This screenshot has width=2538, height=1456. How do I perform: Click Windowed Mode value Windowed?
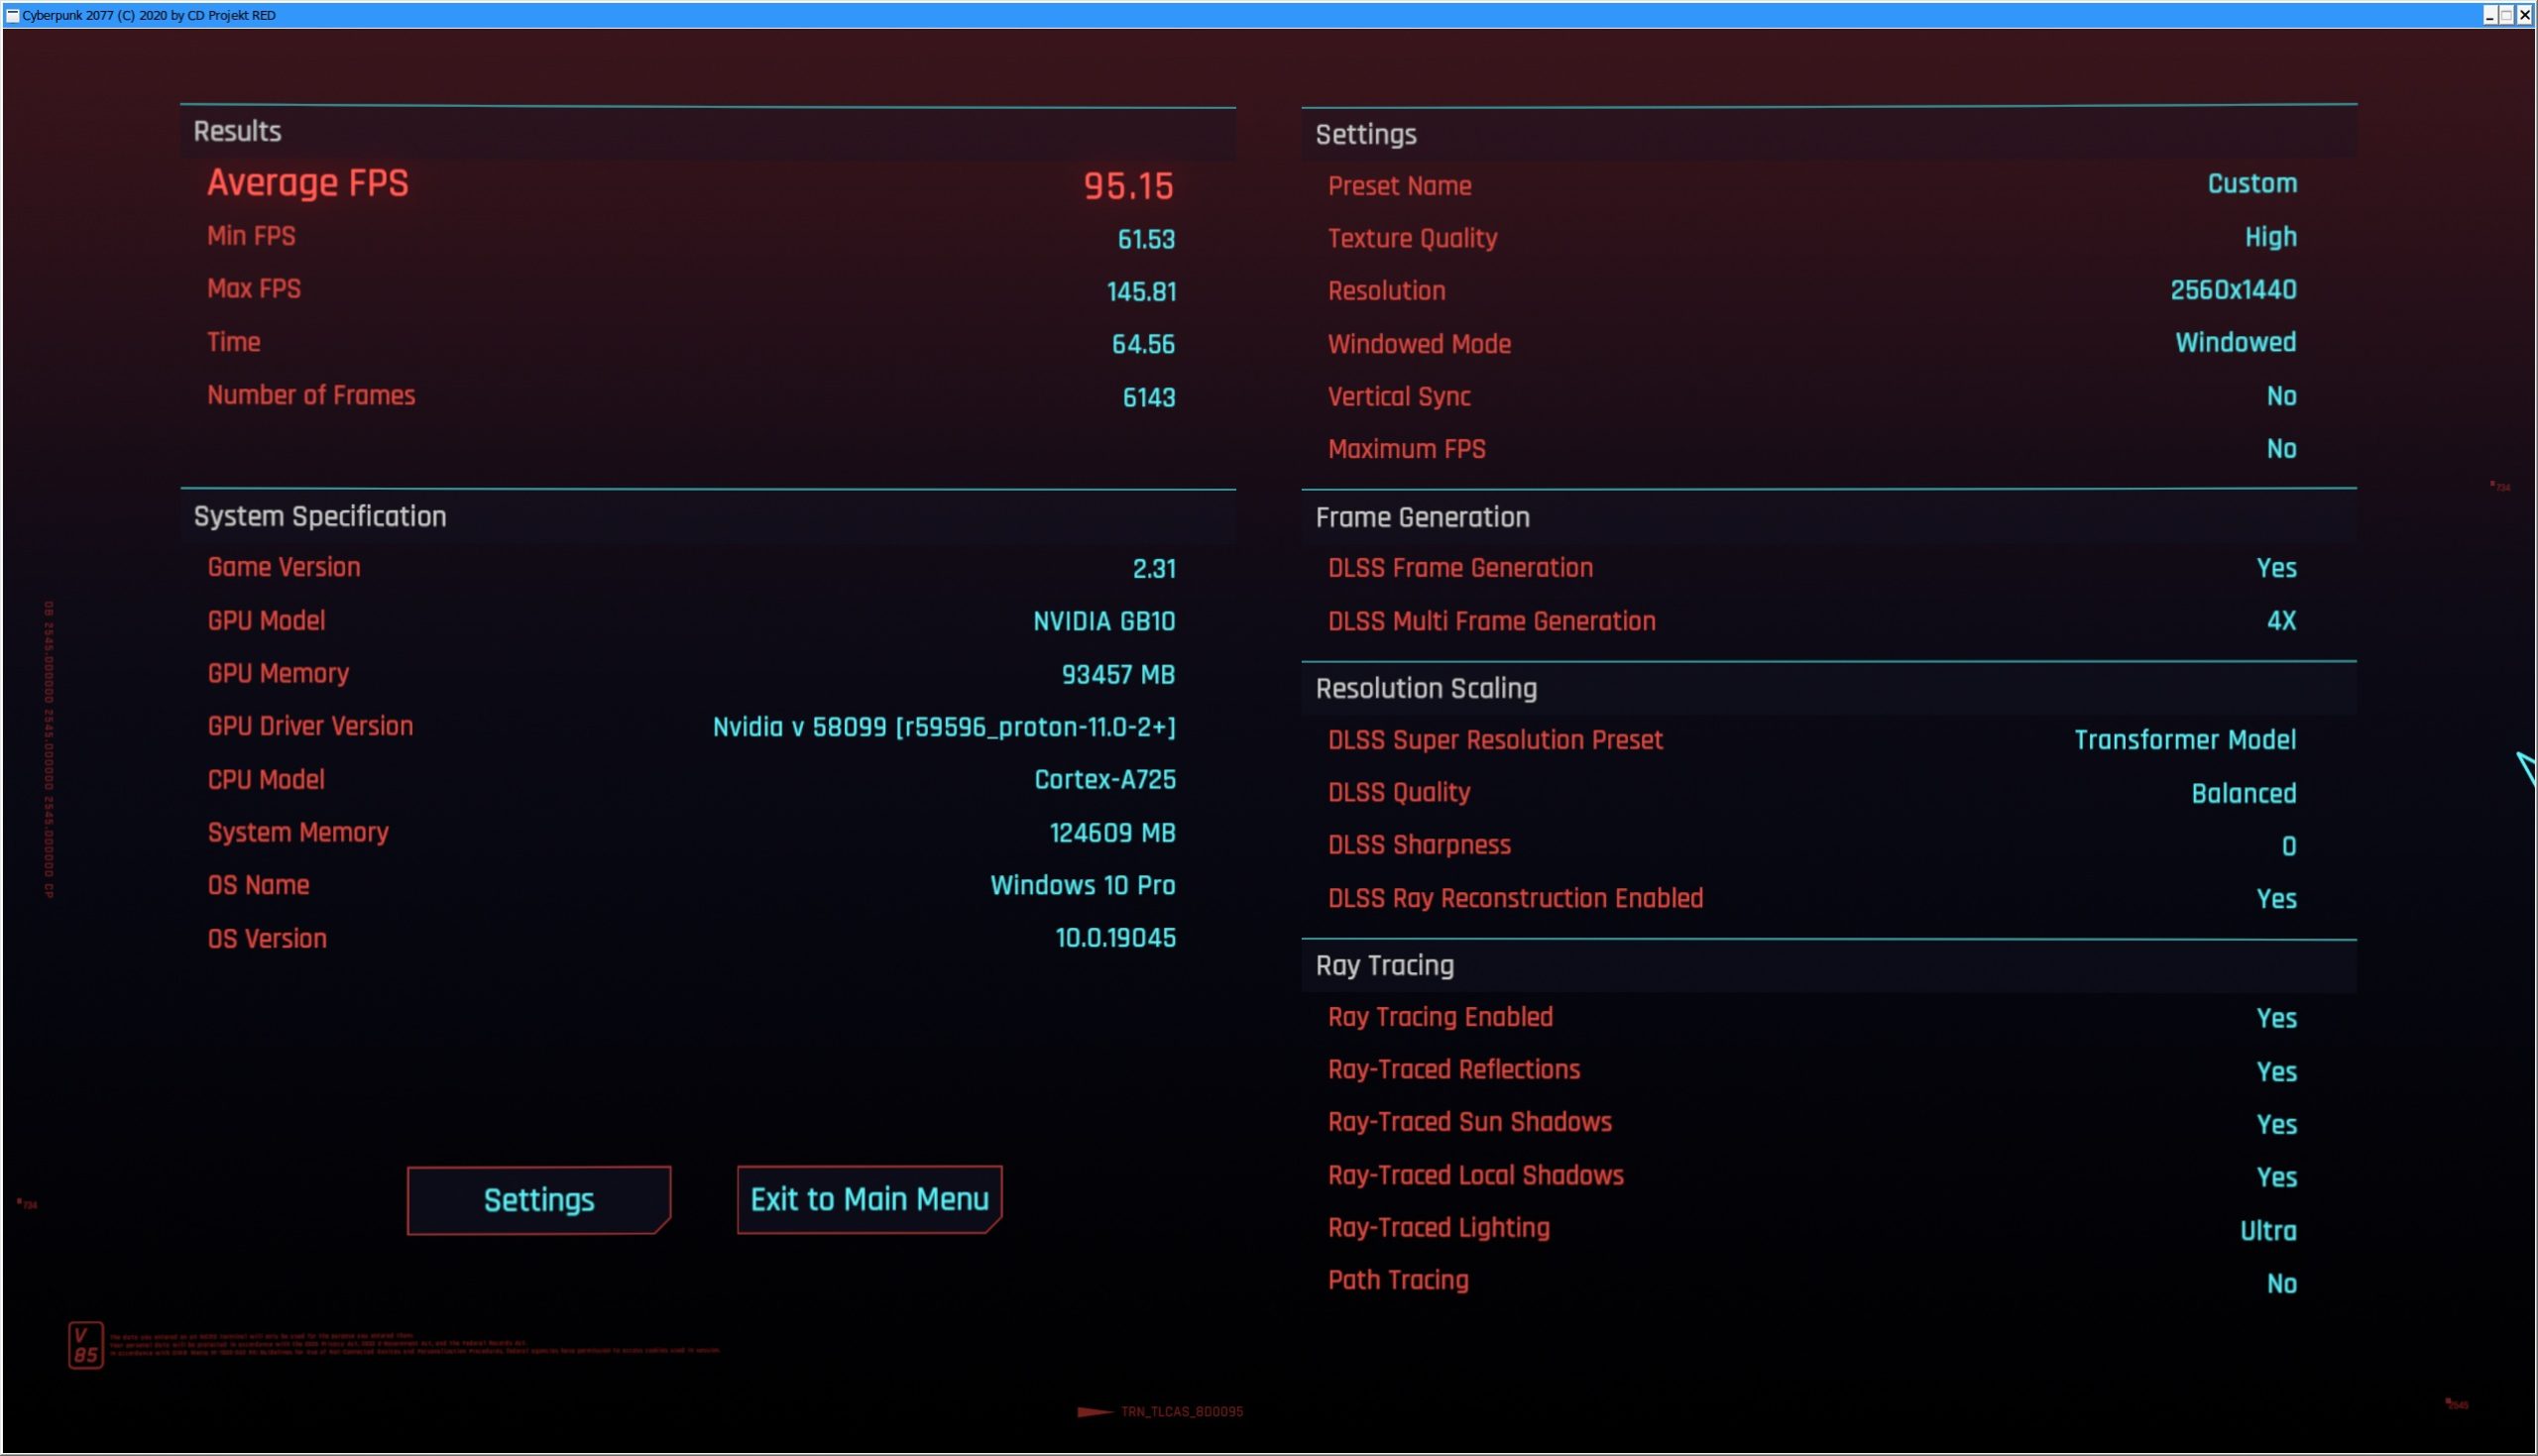(2236, 343)
